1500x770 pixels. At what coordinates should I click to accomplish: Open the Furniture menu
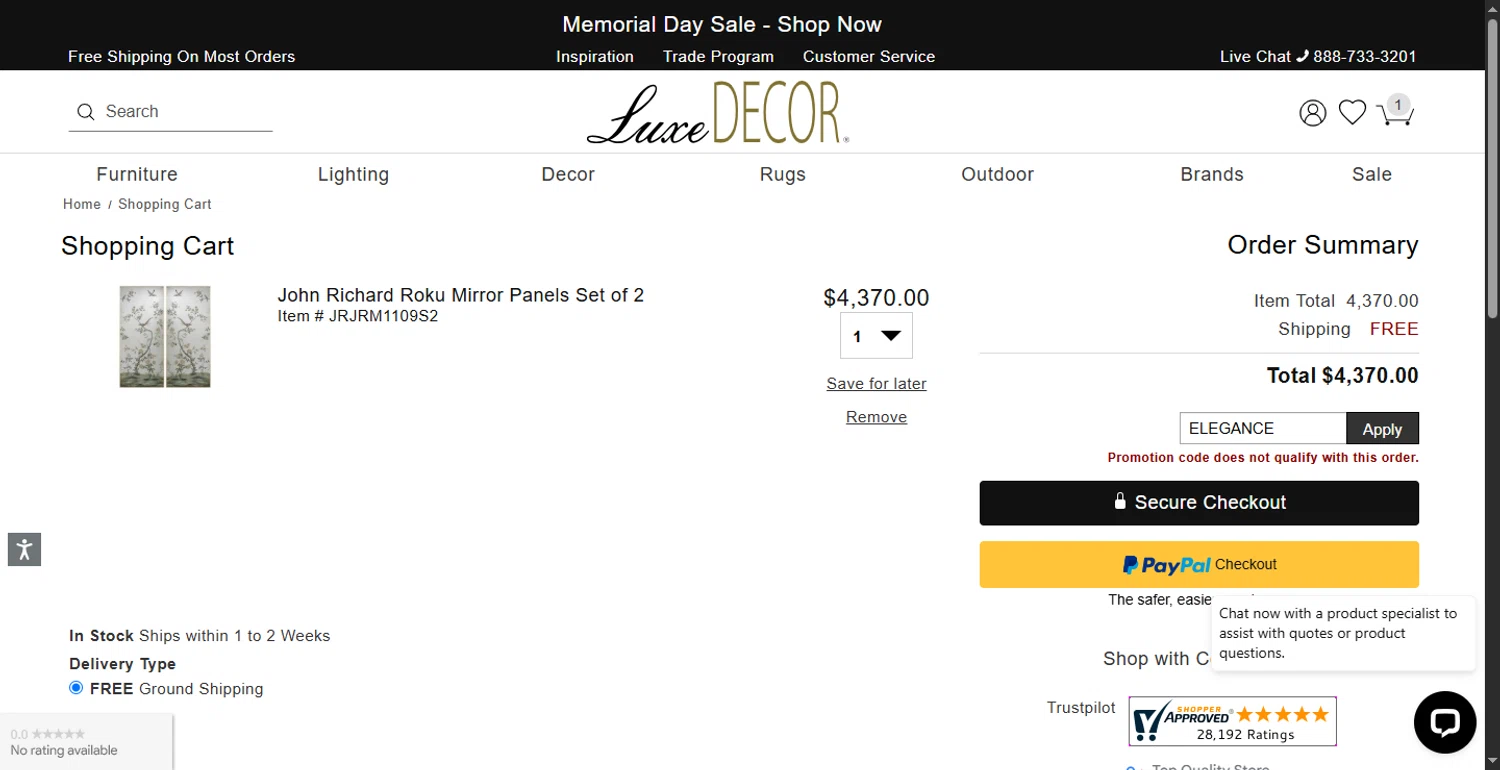137,174
